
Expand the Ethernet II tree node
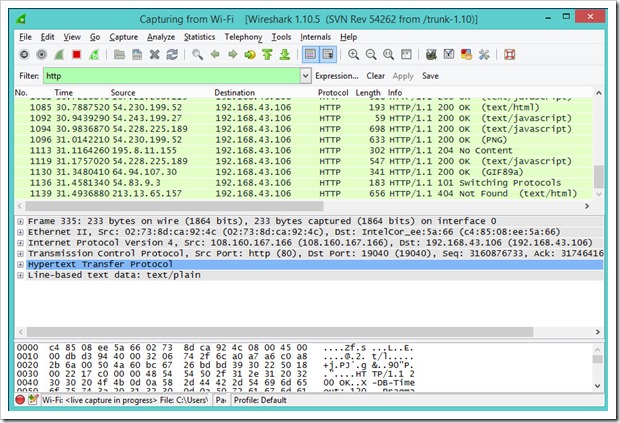20,232
